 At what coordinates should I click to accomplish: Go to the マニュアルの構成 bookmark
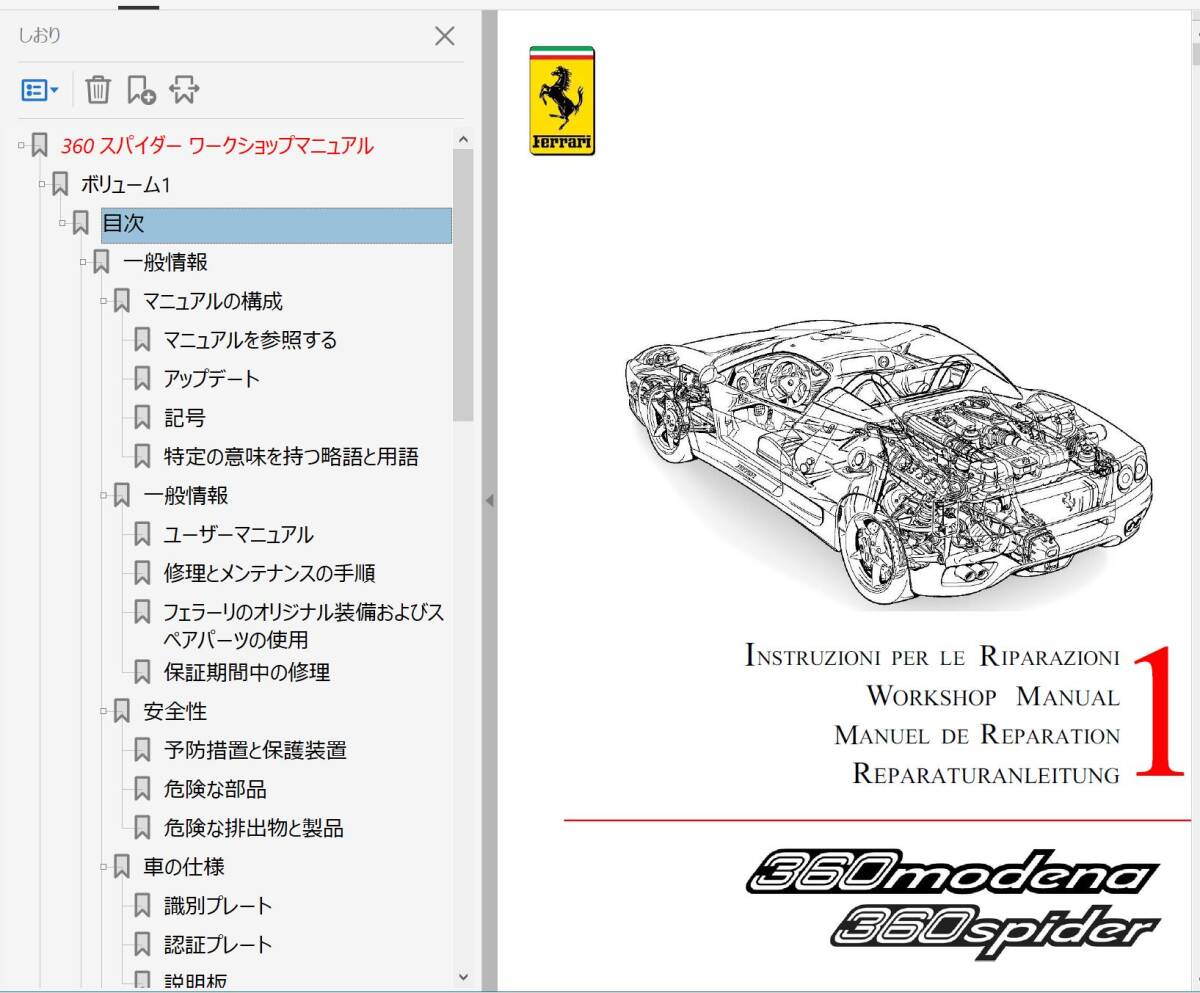point(213,301)
